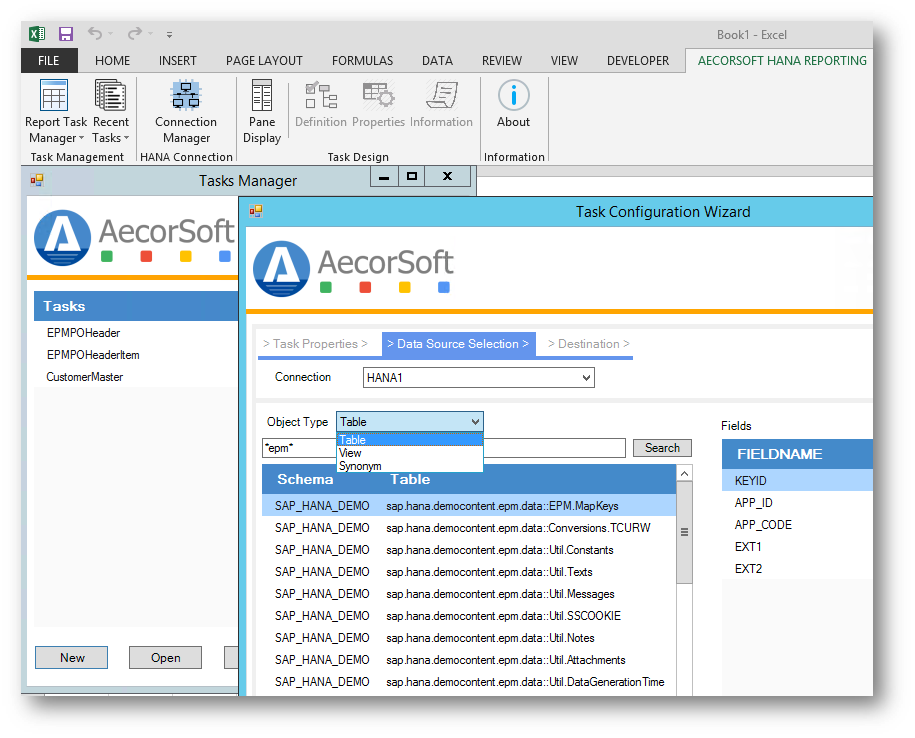Click the Definition ribbon icon
Screen dimensions: 915x738
(x=321, y=104)
